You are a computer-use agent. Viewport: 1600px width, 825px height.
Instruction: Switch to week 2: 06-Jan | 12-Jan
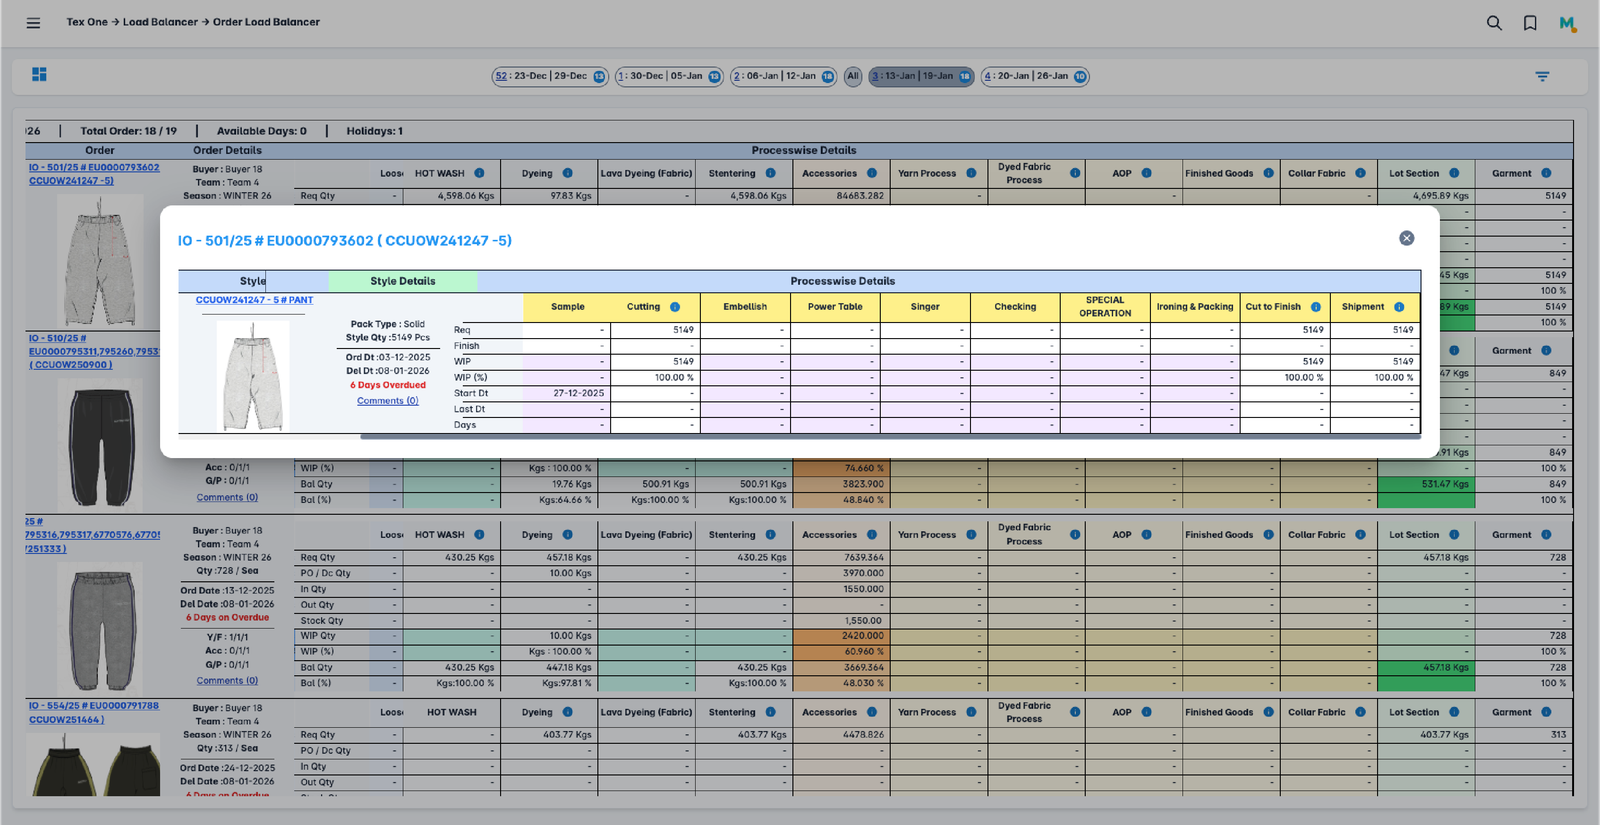782,76
